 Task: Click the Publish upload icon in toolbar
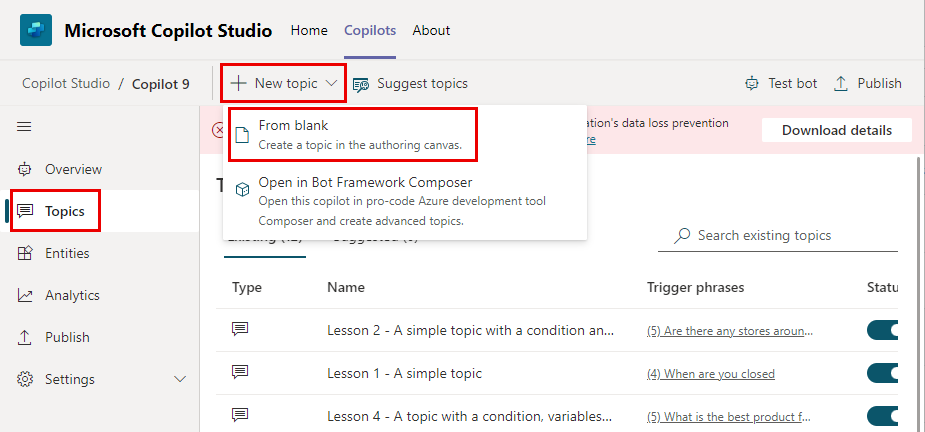point(841,84)
